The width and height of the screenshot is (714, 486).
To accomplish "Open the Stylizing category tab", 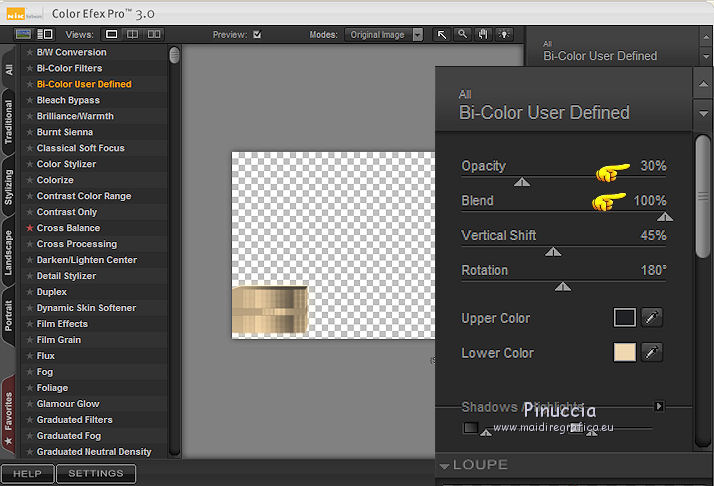I will [9, 187].
